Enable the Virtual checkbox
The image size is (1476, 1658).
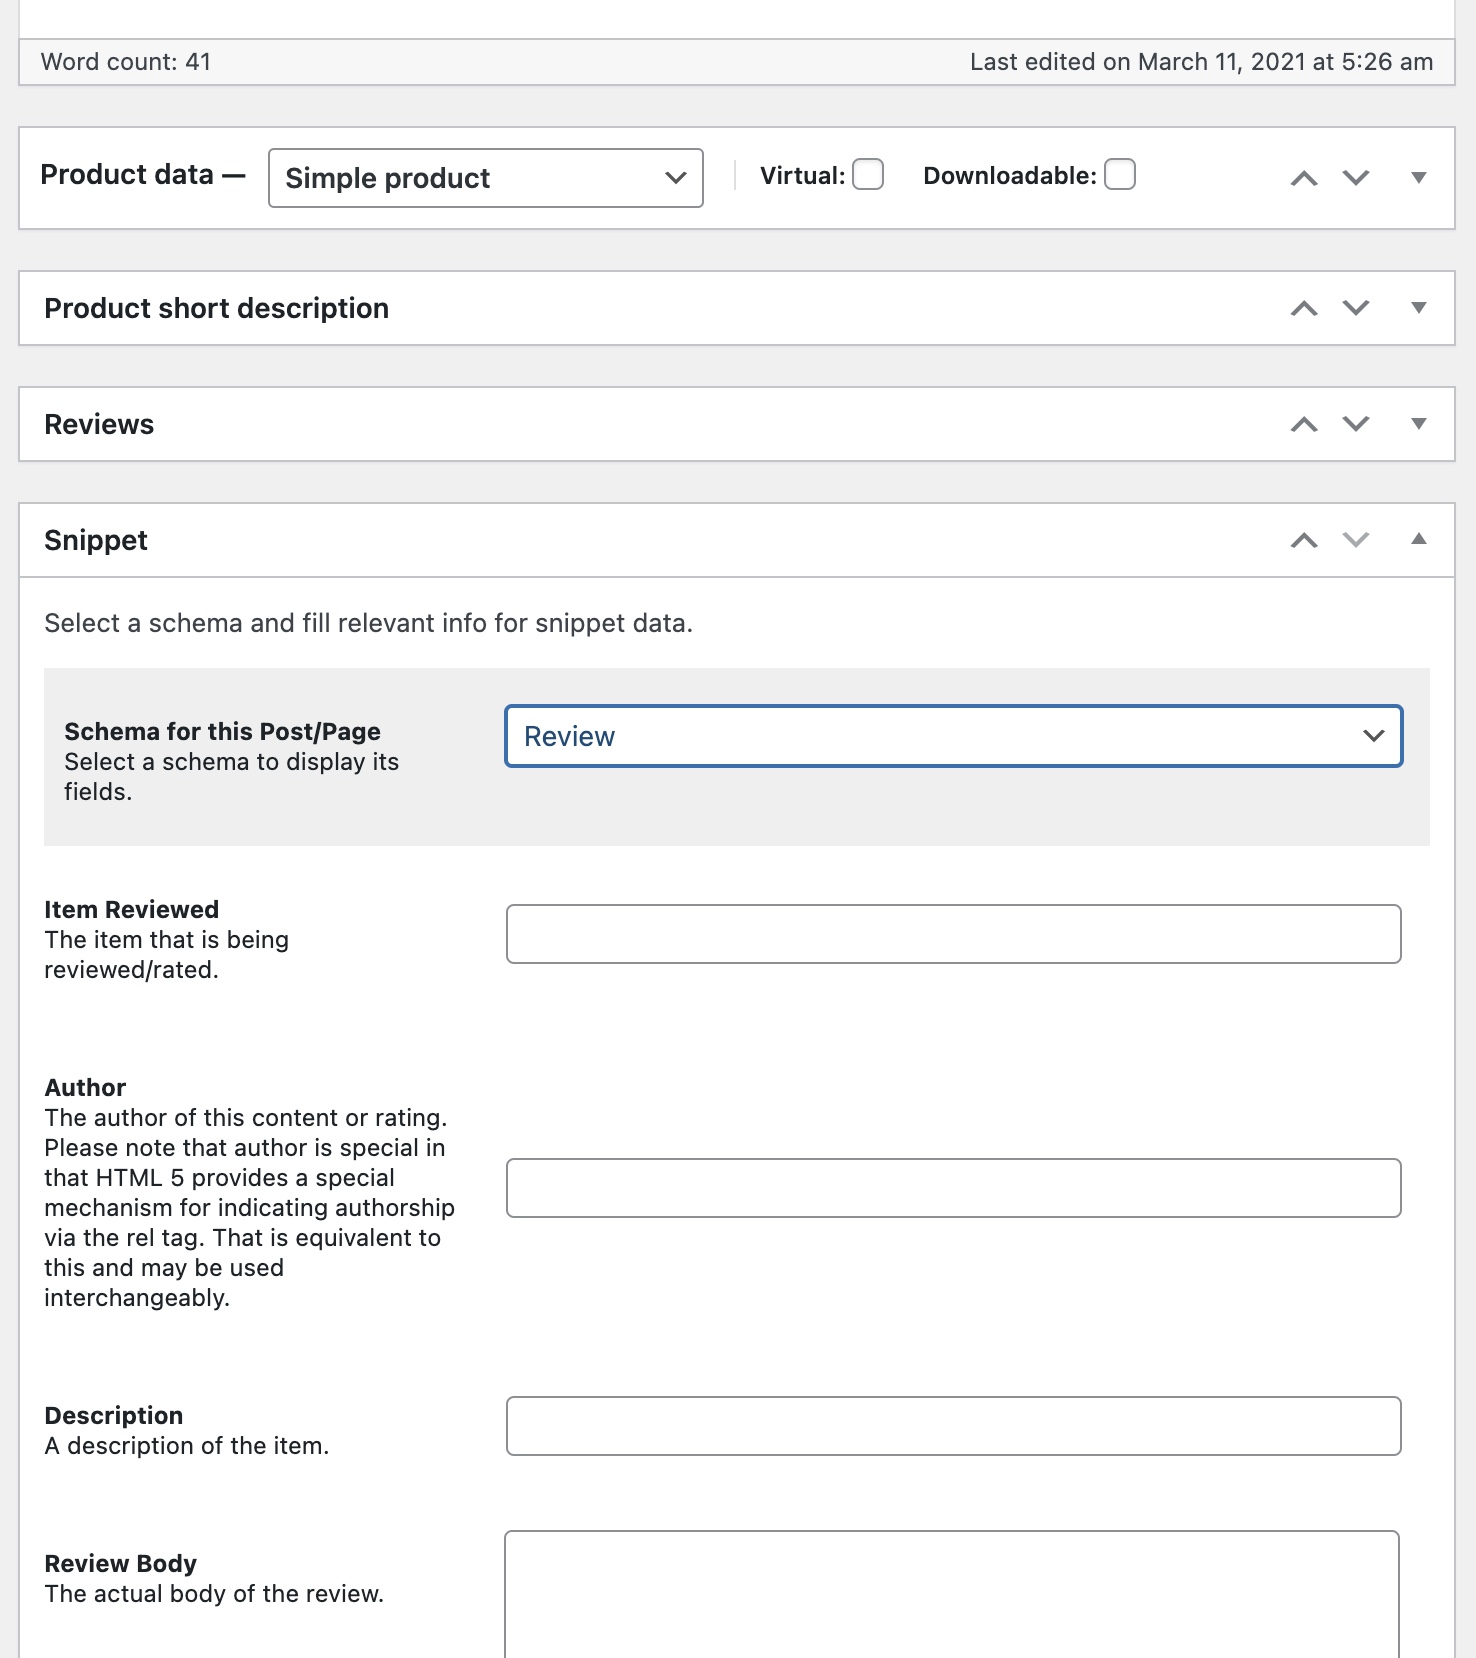pos(868,174)
